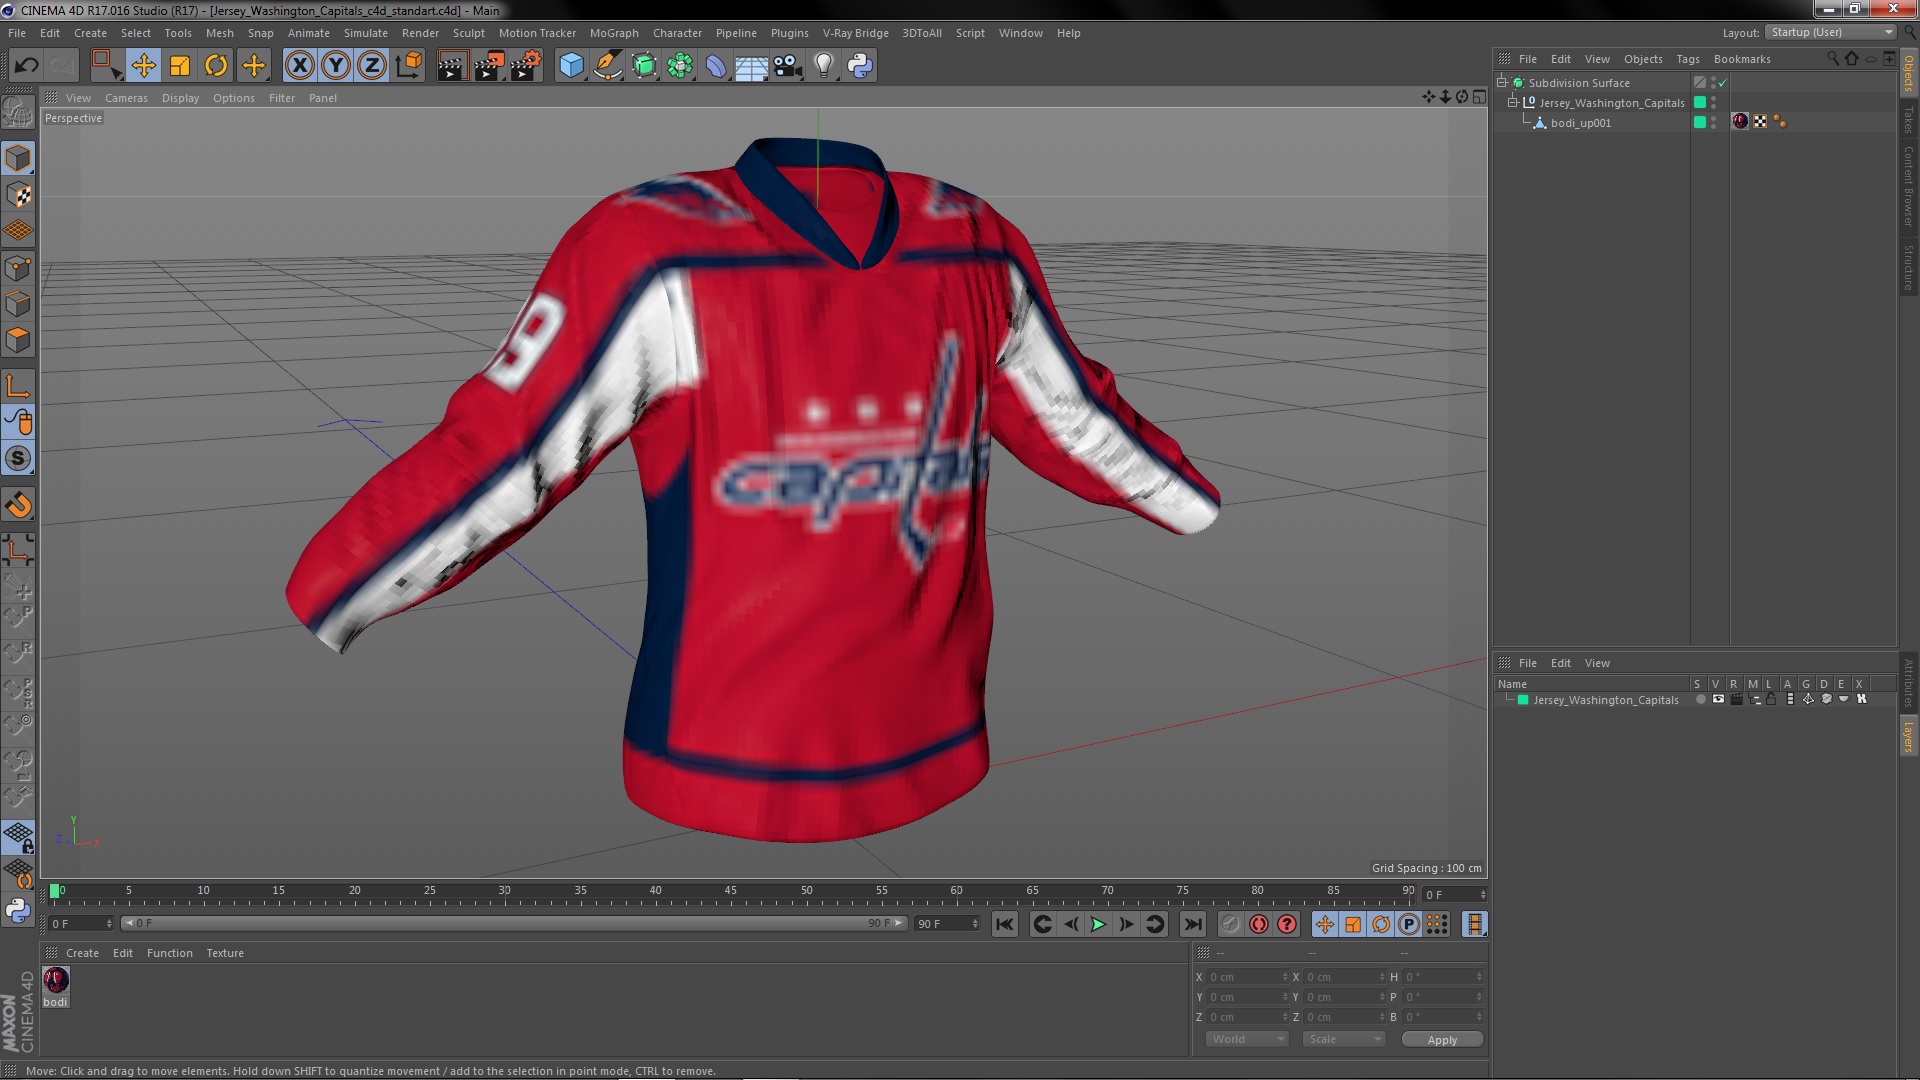Viewport: 1920px width, 1080px height.
Task: Add a Light object icon
Action: (x=824, y=66)
